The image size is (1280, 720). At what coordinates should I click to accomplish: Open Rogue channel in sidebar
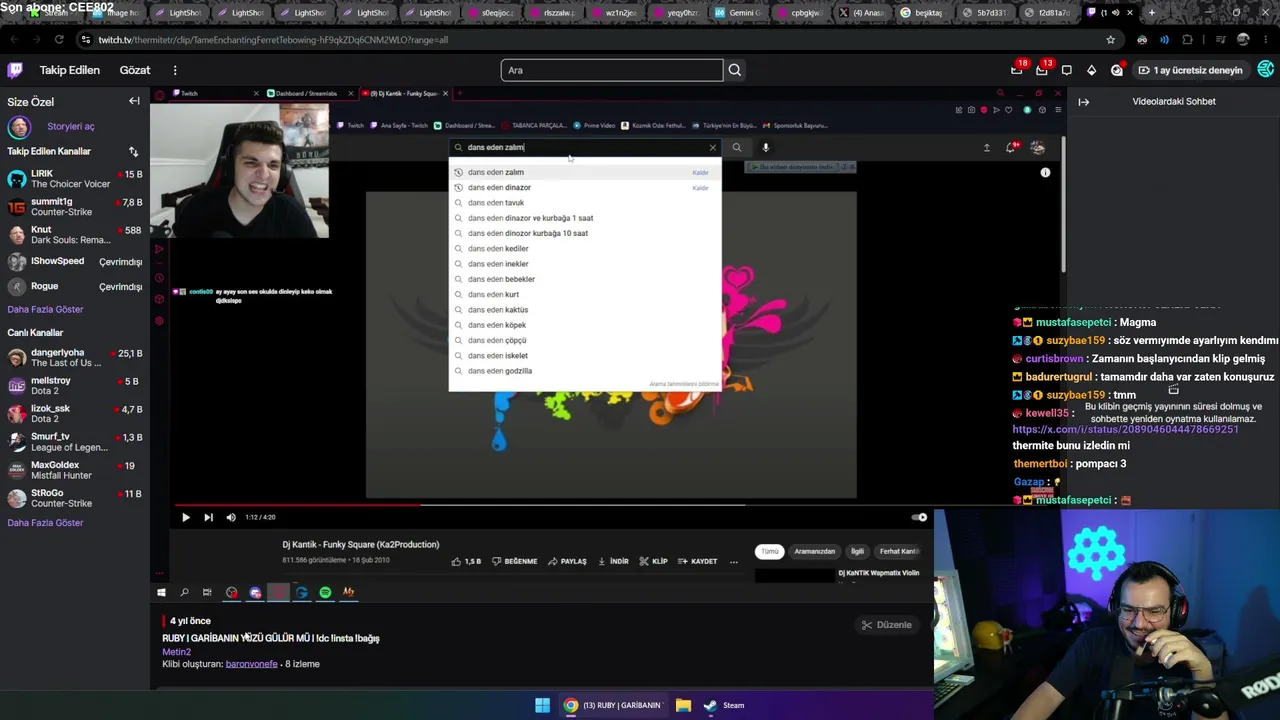[75, 287]
